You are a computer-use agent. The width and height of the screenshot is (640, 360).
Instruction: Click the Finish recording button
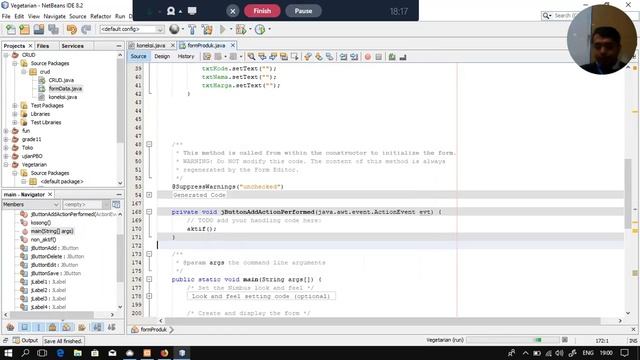coord(262,11)
